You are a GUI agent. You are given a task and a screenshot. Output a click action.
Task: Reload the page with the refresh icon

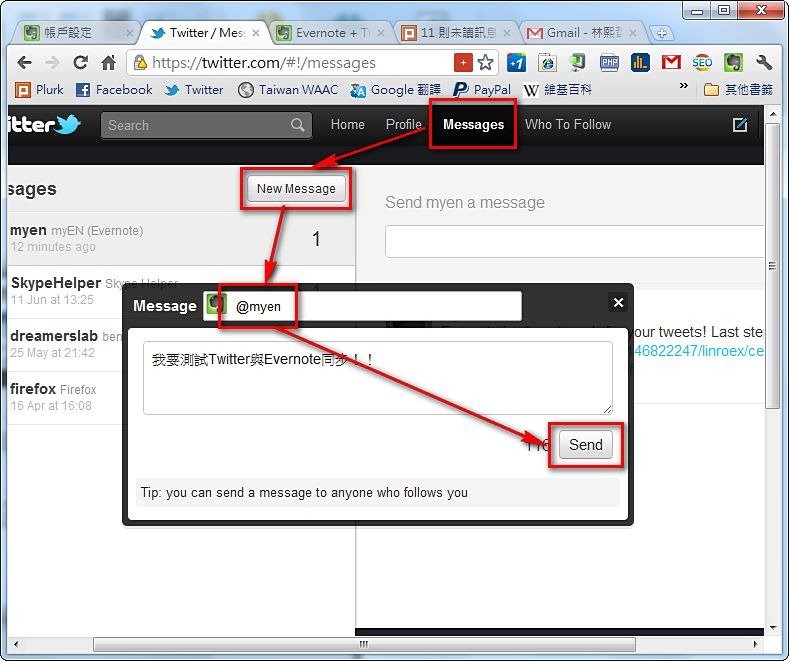tap(80, 62)
